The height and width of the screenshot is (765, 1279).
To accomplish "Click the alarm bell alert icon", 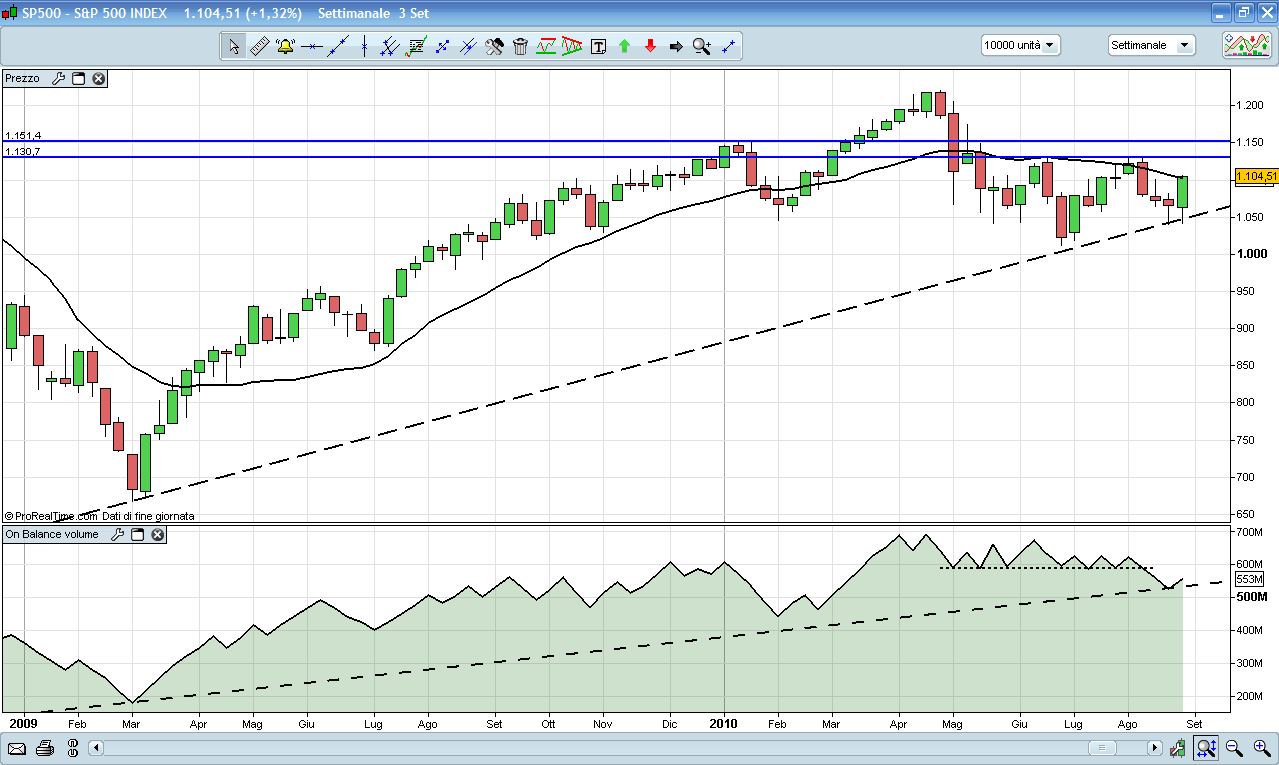I will pos(286,46).
